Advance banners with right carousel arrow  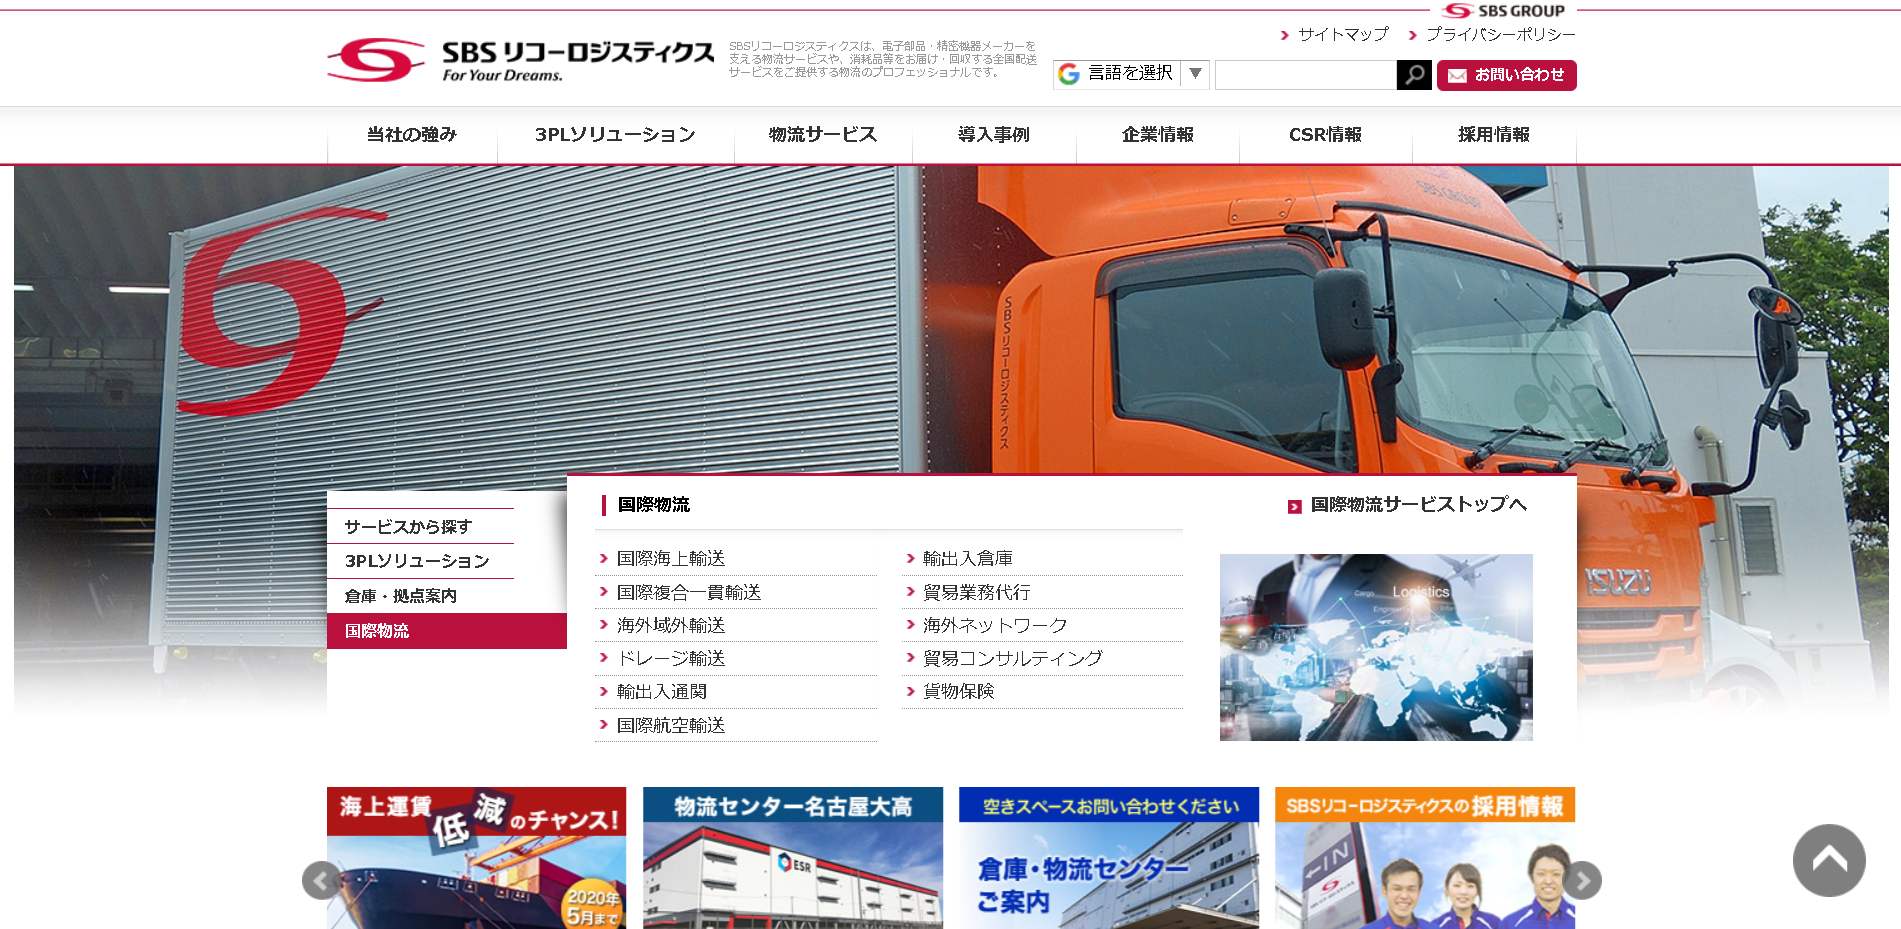(x=1582, y=880)
